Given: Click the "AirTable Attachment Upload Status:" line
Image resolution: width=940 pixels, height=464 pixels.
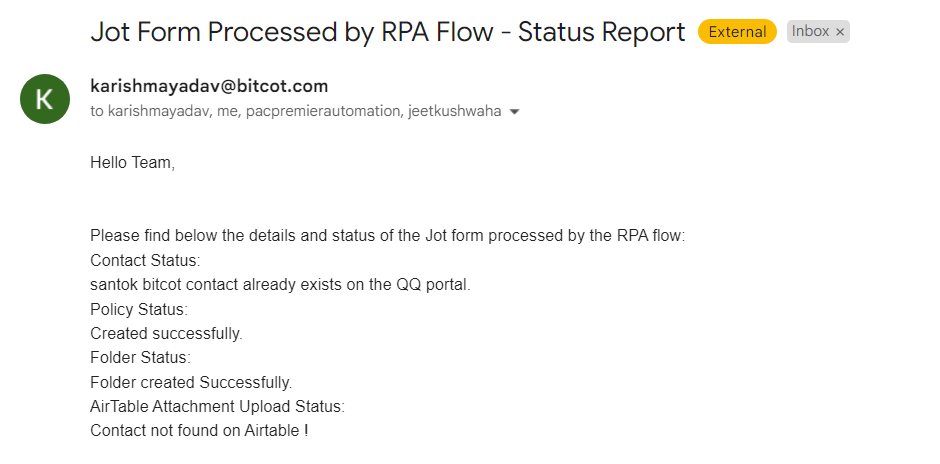Looking at the screenshot, I should 217,406.
